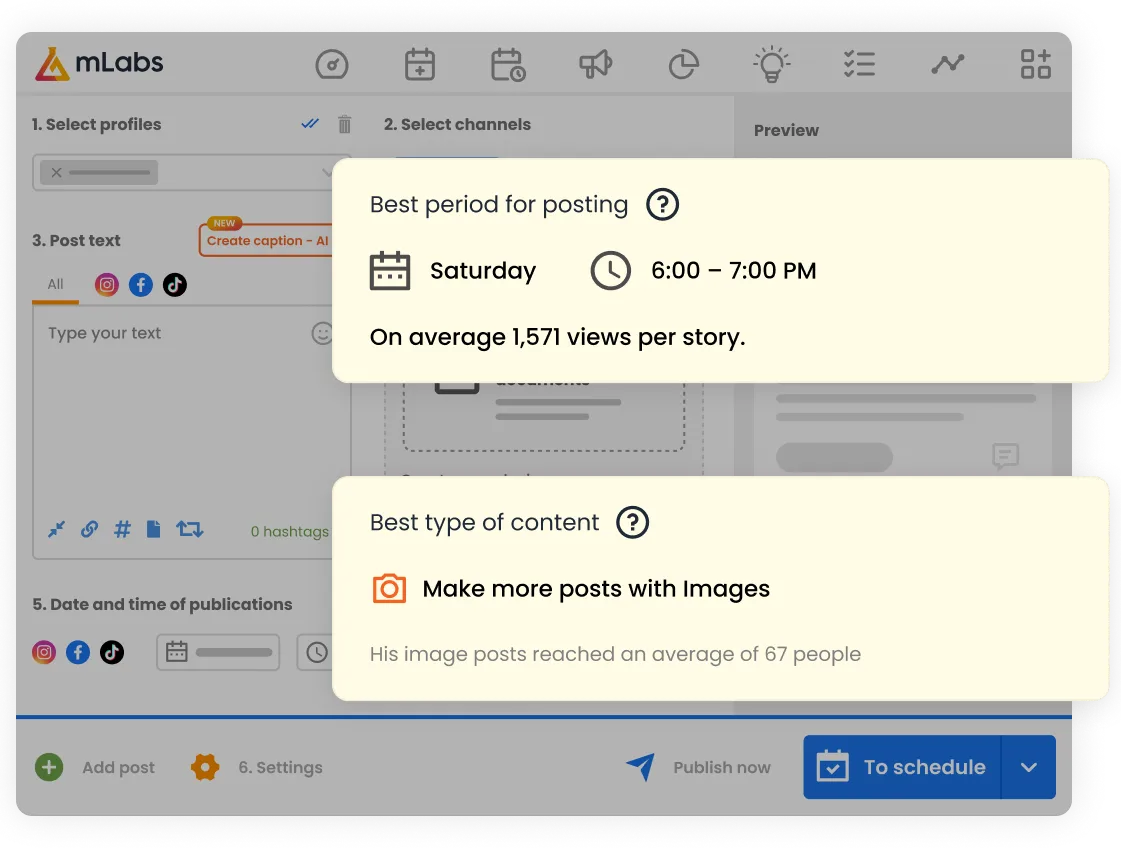Open the add widgets grid icon

tap(1035, 65)
